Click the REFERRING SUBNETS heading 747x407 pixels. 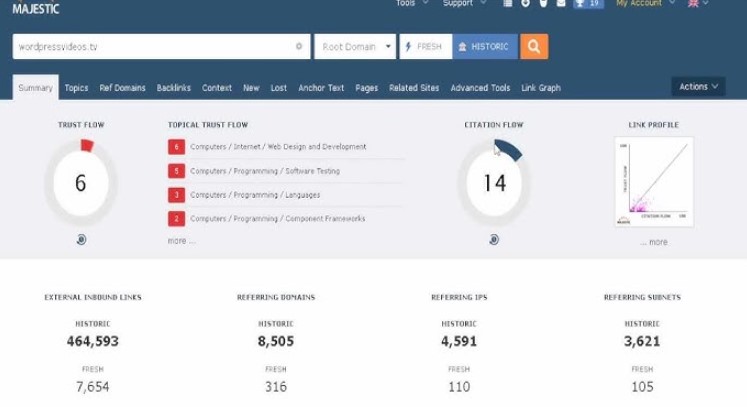(642, 297)
